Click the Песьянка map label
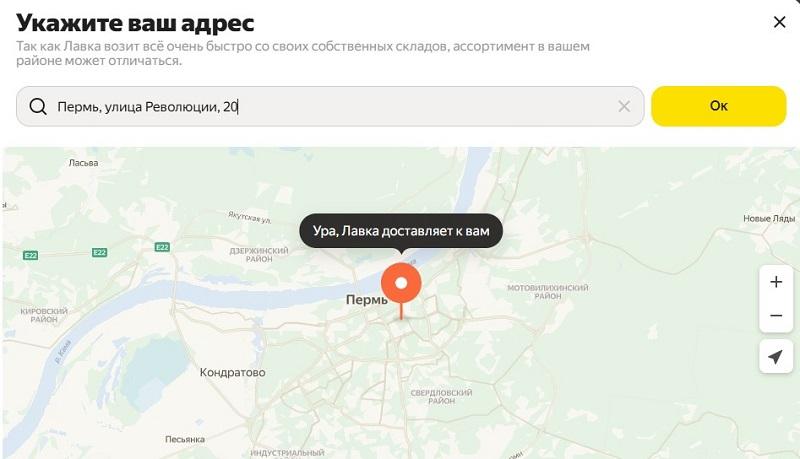Viewport: 800px width, 459px height. pos(185,439)
